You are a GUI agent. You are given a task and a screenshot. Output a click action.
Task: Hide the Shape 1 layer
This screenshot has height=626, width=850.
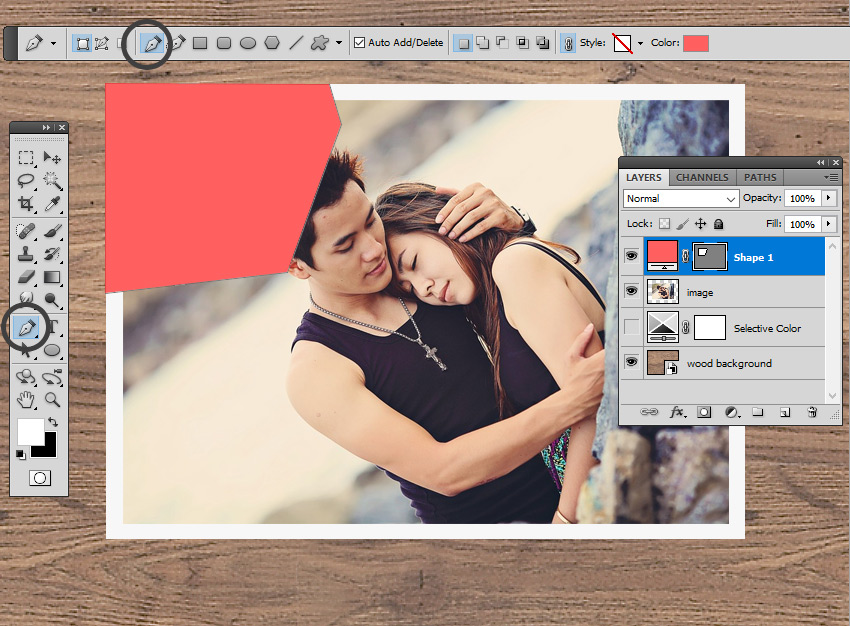[x=631, y=257]
